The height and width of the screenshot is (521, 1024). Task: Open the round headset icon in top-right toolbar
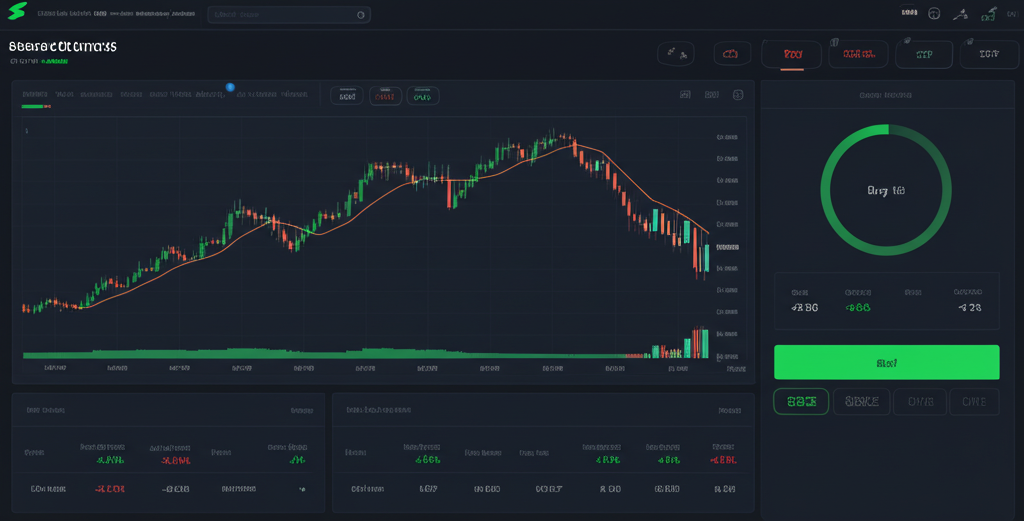tap(934, 13)
